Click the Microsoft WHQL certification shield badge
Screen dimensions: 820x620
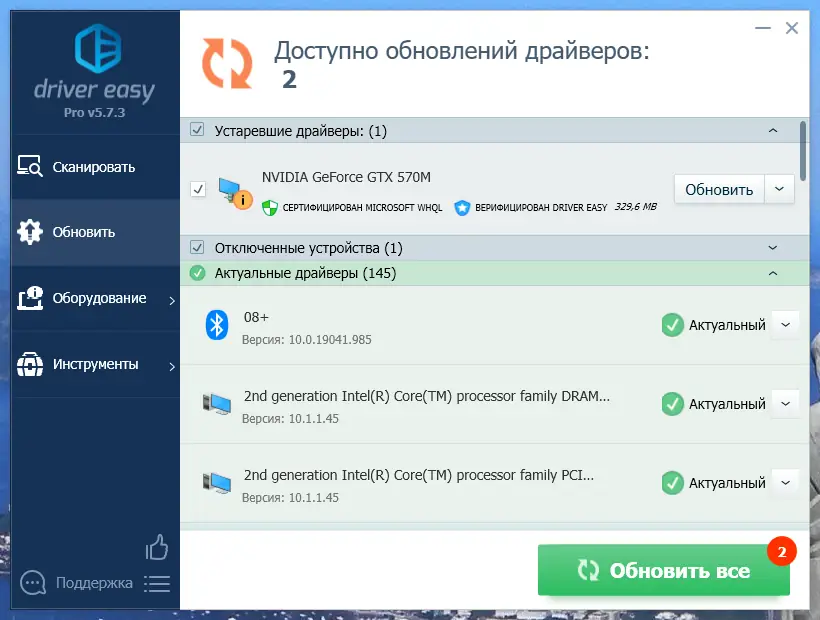268,208
